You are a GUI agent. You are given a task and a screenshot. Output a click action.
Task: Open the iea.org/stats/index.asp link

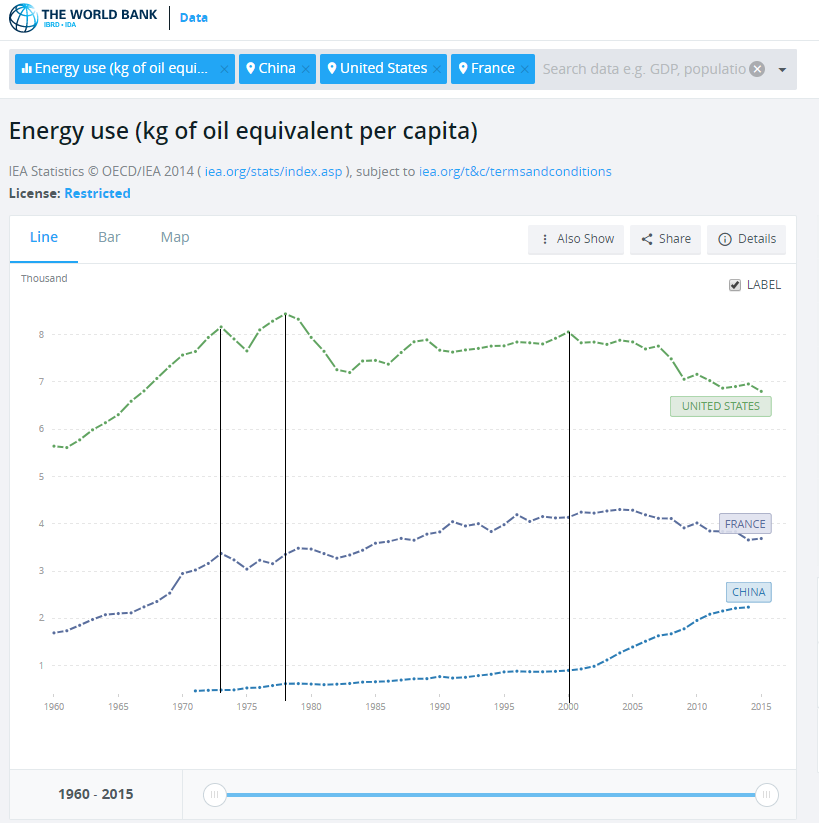(x=275, y=171)
